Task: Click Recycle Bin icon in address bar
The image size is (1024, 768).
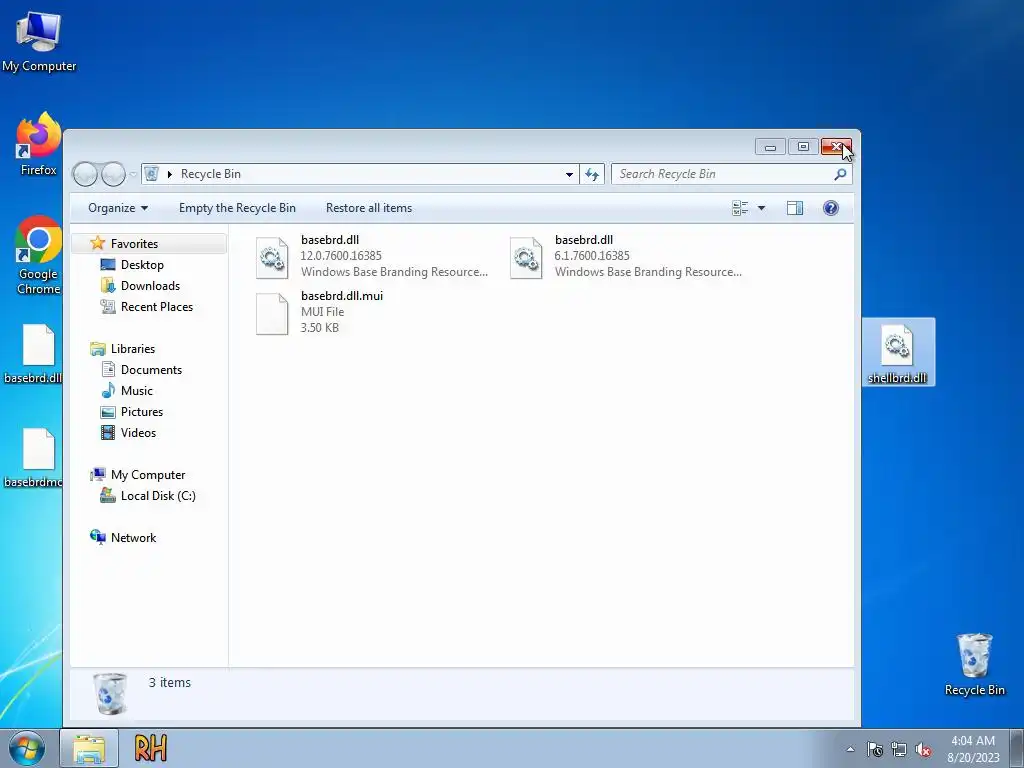Action: 152,174
